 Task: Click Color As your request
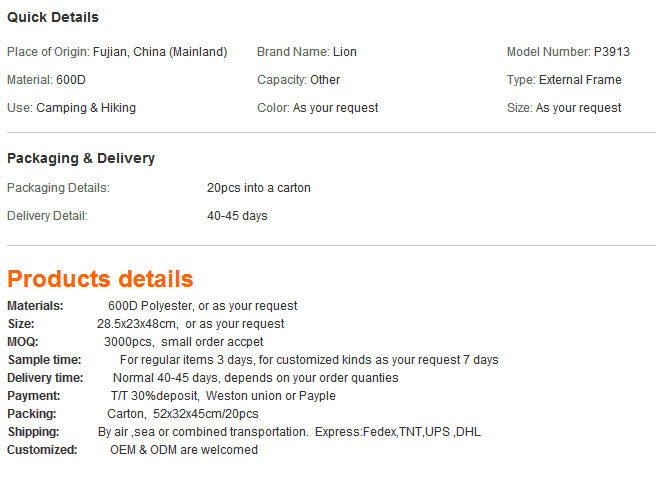[318, 108]
